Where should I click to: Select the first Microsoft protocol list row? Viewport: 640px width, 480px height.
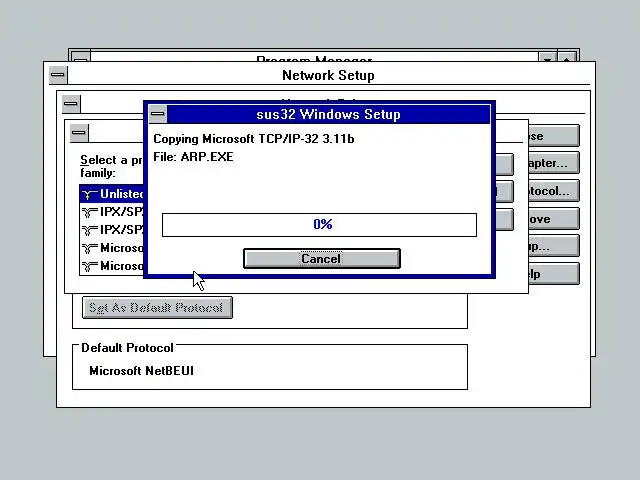coord(112,248)
